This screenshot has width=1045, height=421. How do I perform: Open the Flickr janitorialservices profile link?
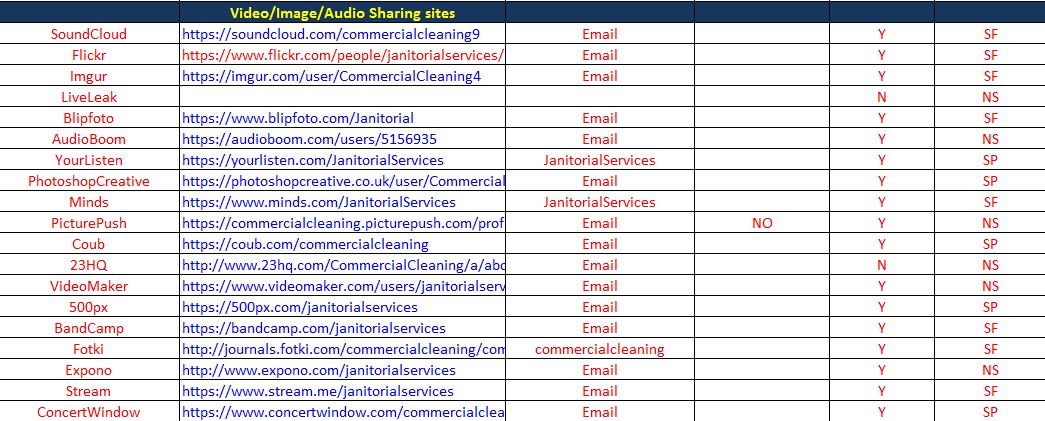[343, 55]
